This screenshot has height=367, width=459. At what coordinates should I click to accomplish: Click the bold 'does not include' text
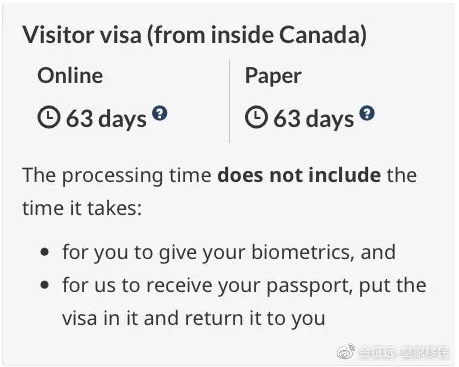299,175
